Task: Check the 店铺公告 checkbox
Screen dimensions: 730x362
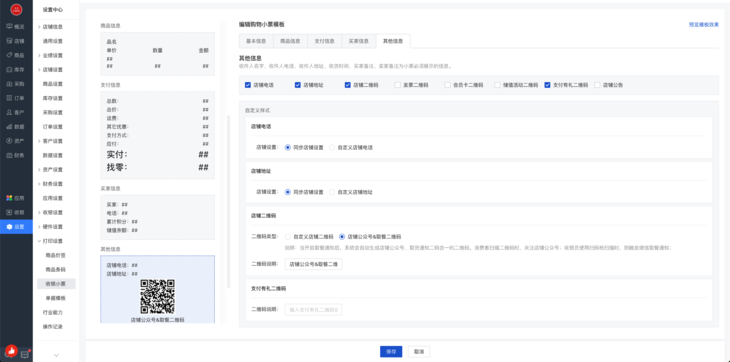Action: pyautogui.click(x=597, y=85)
